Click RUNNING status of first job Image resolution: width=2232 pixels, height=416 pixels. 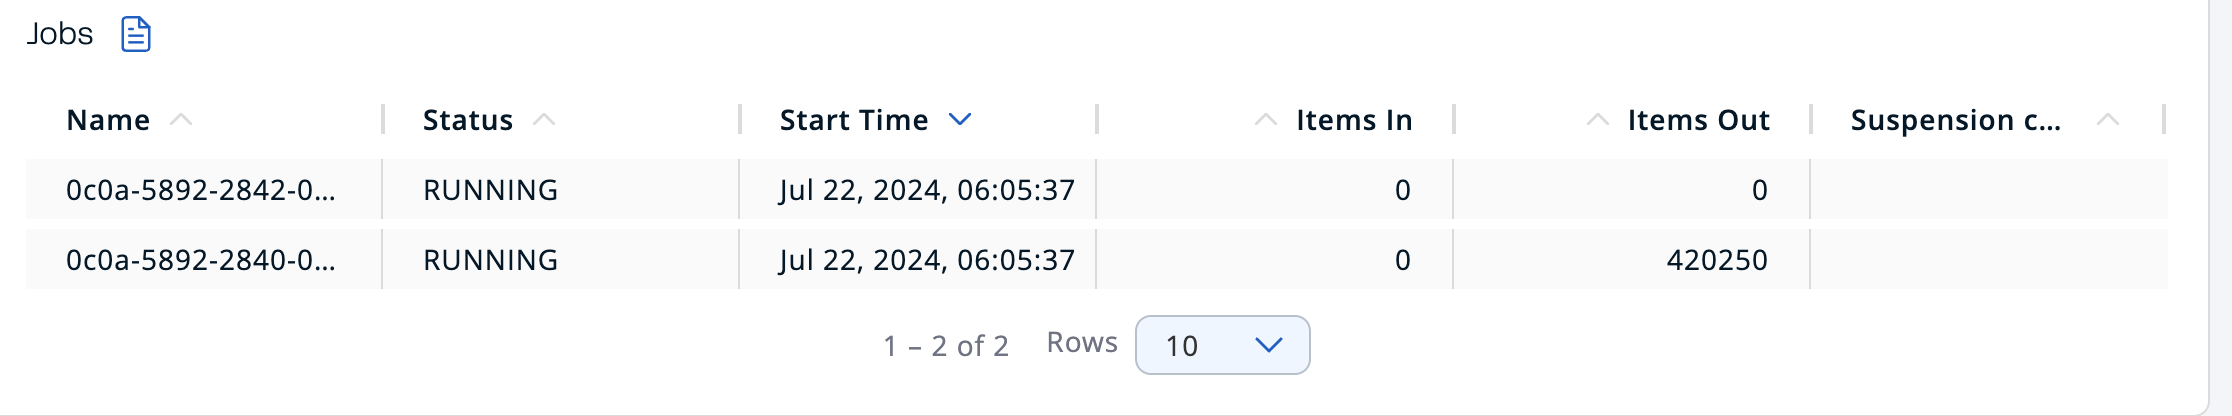491,190
